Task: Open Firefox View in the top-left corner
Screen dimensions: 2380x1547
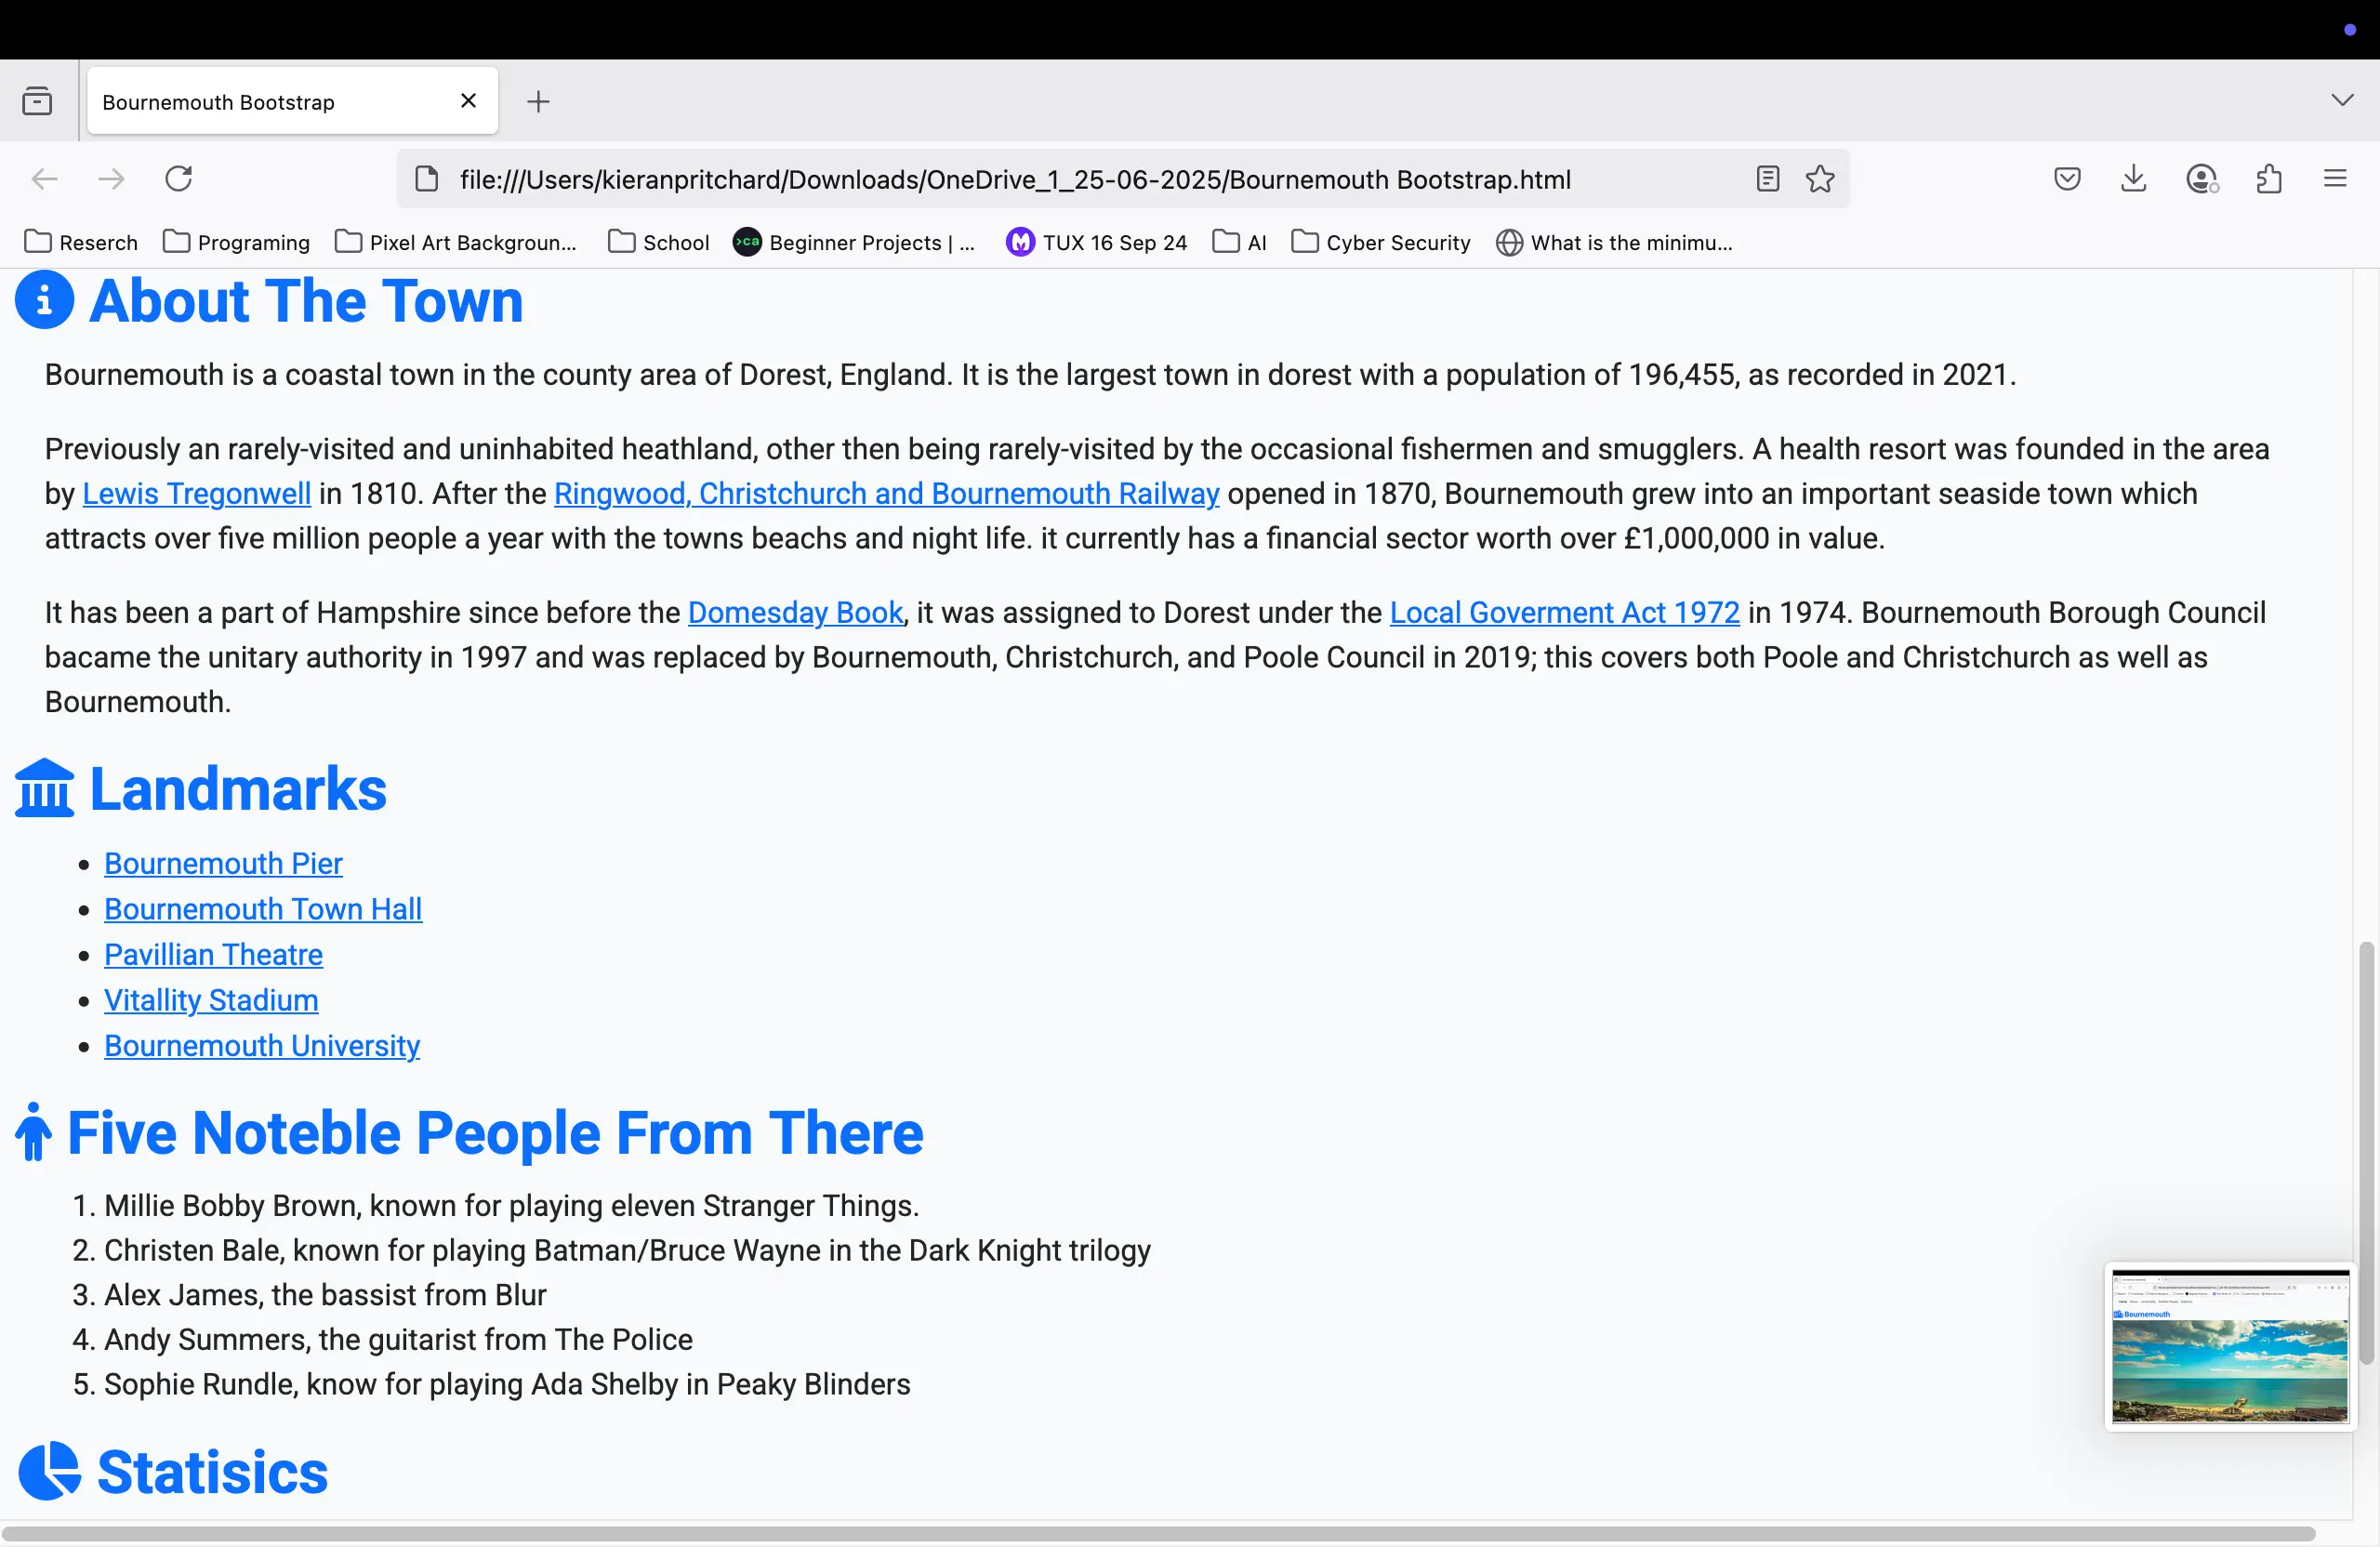Action: [37, 100]
